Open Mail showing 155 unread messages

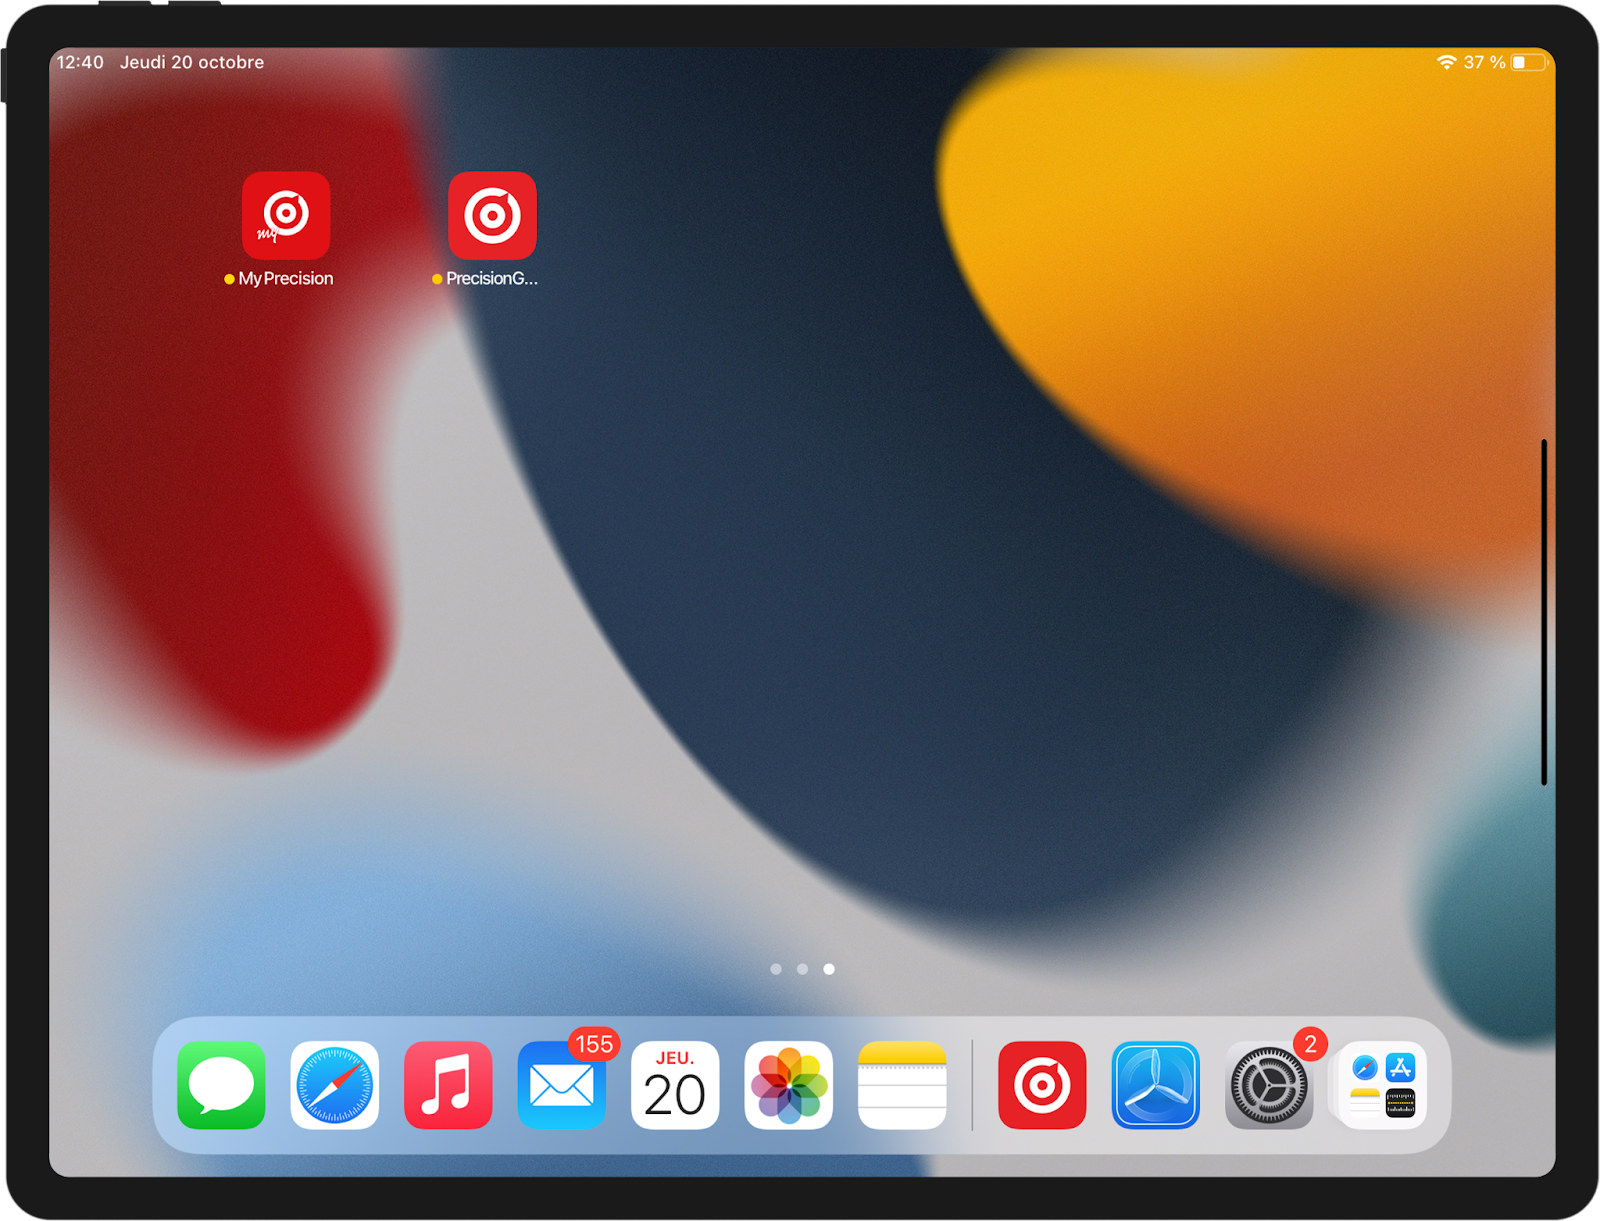coord(562,1085)
